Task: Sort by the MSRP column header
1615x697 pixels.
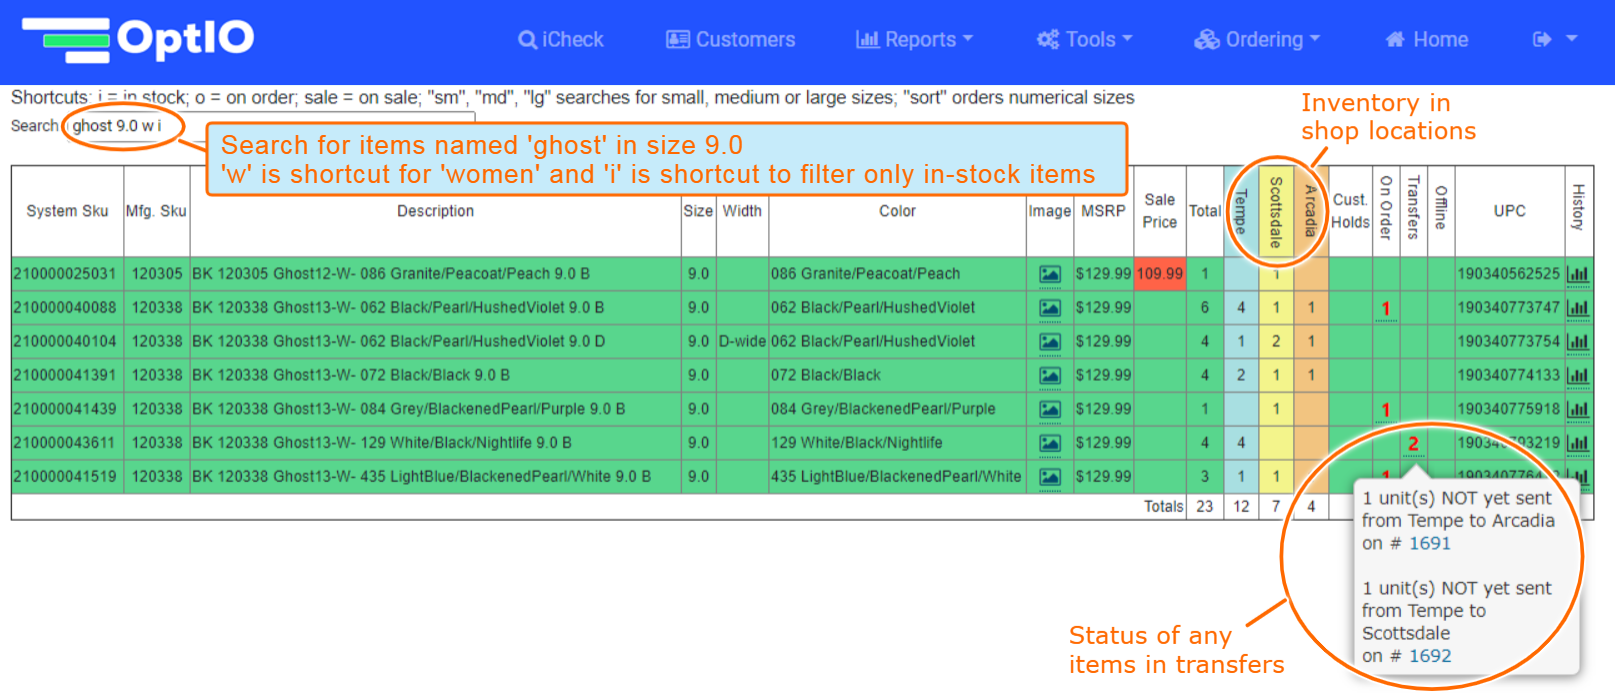Action: pos(1103,211)
